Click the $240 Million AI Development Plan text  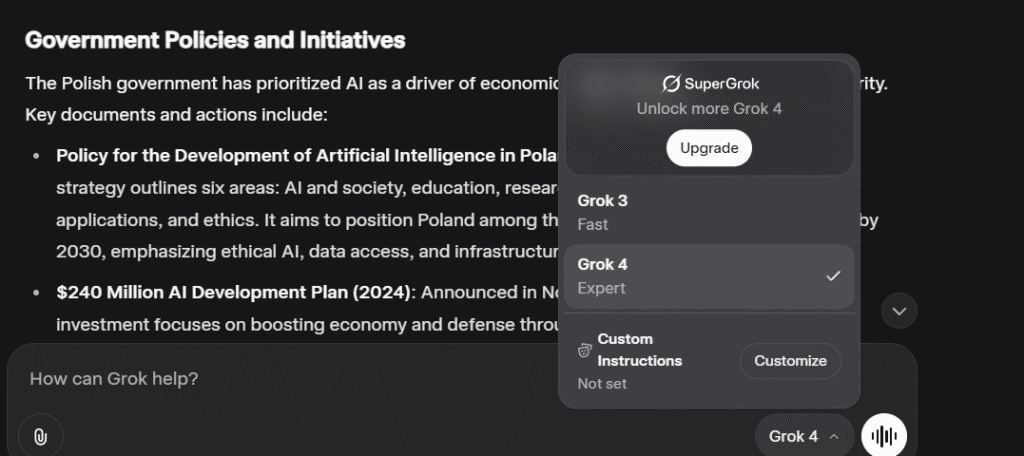point(233,292)
